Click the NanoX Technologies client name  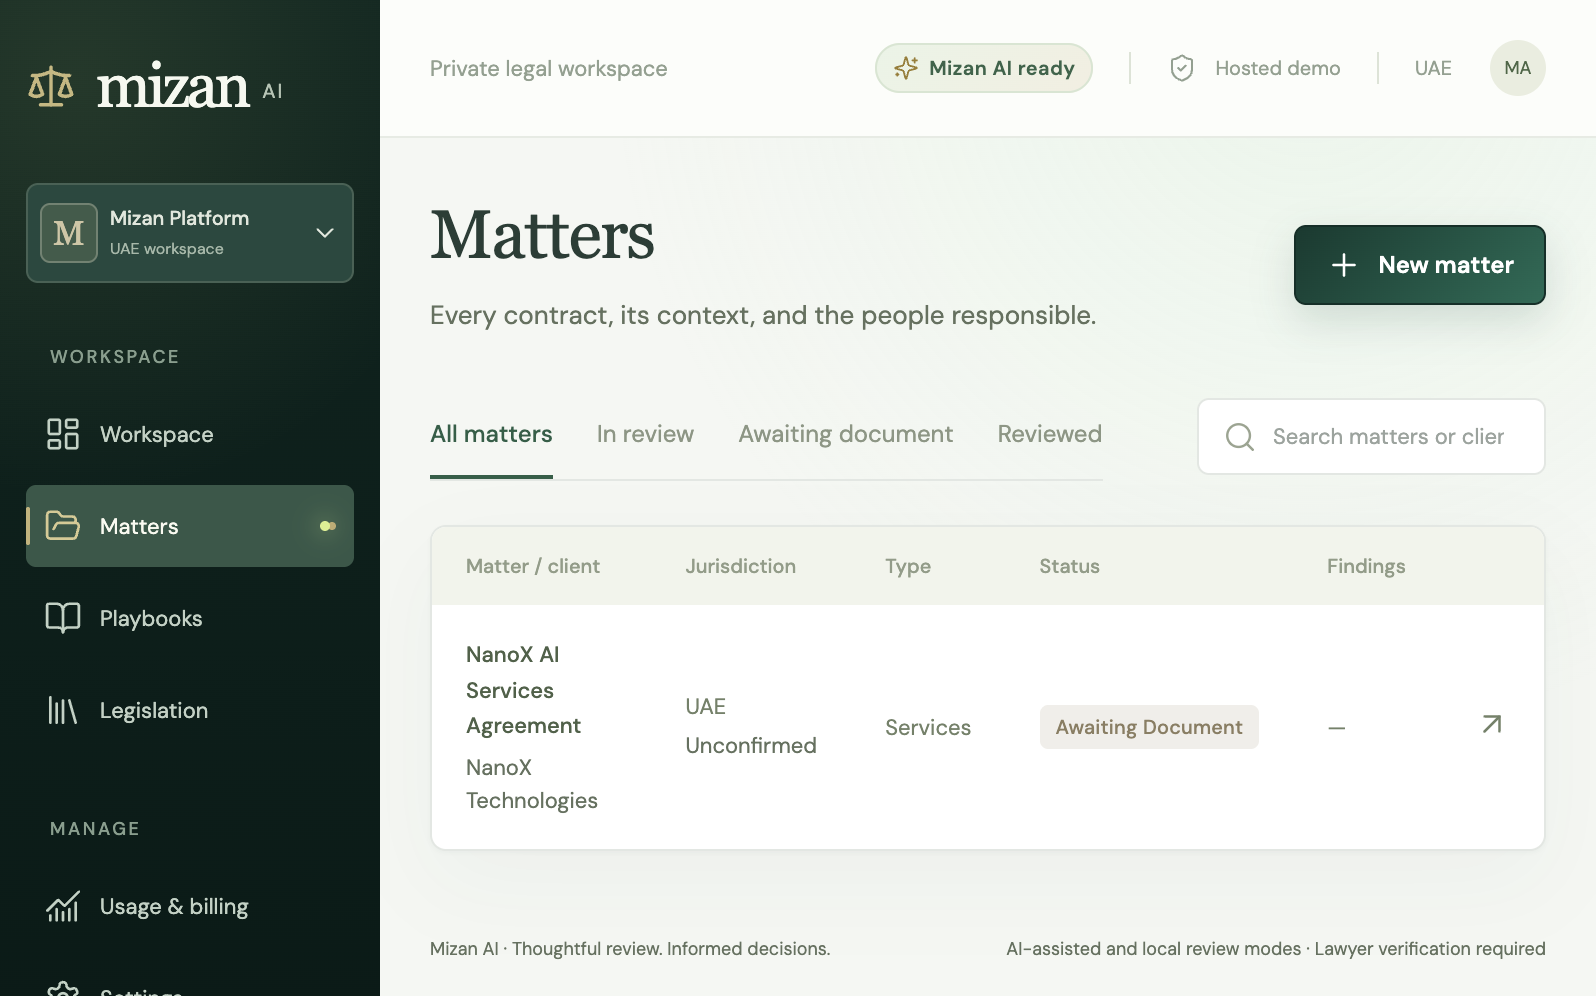pos(532,784)
